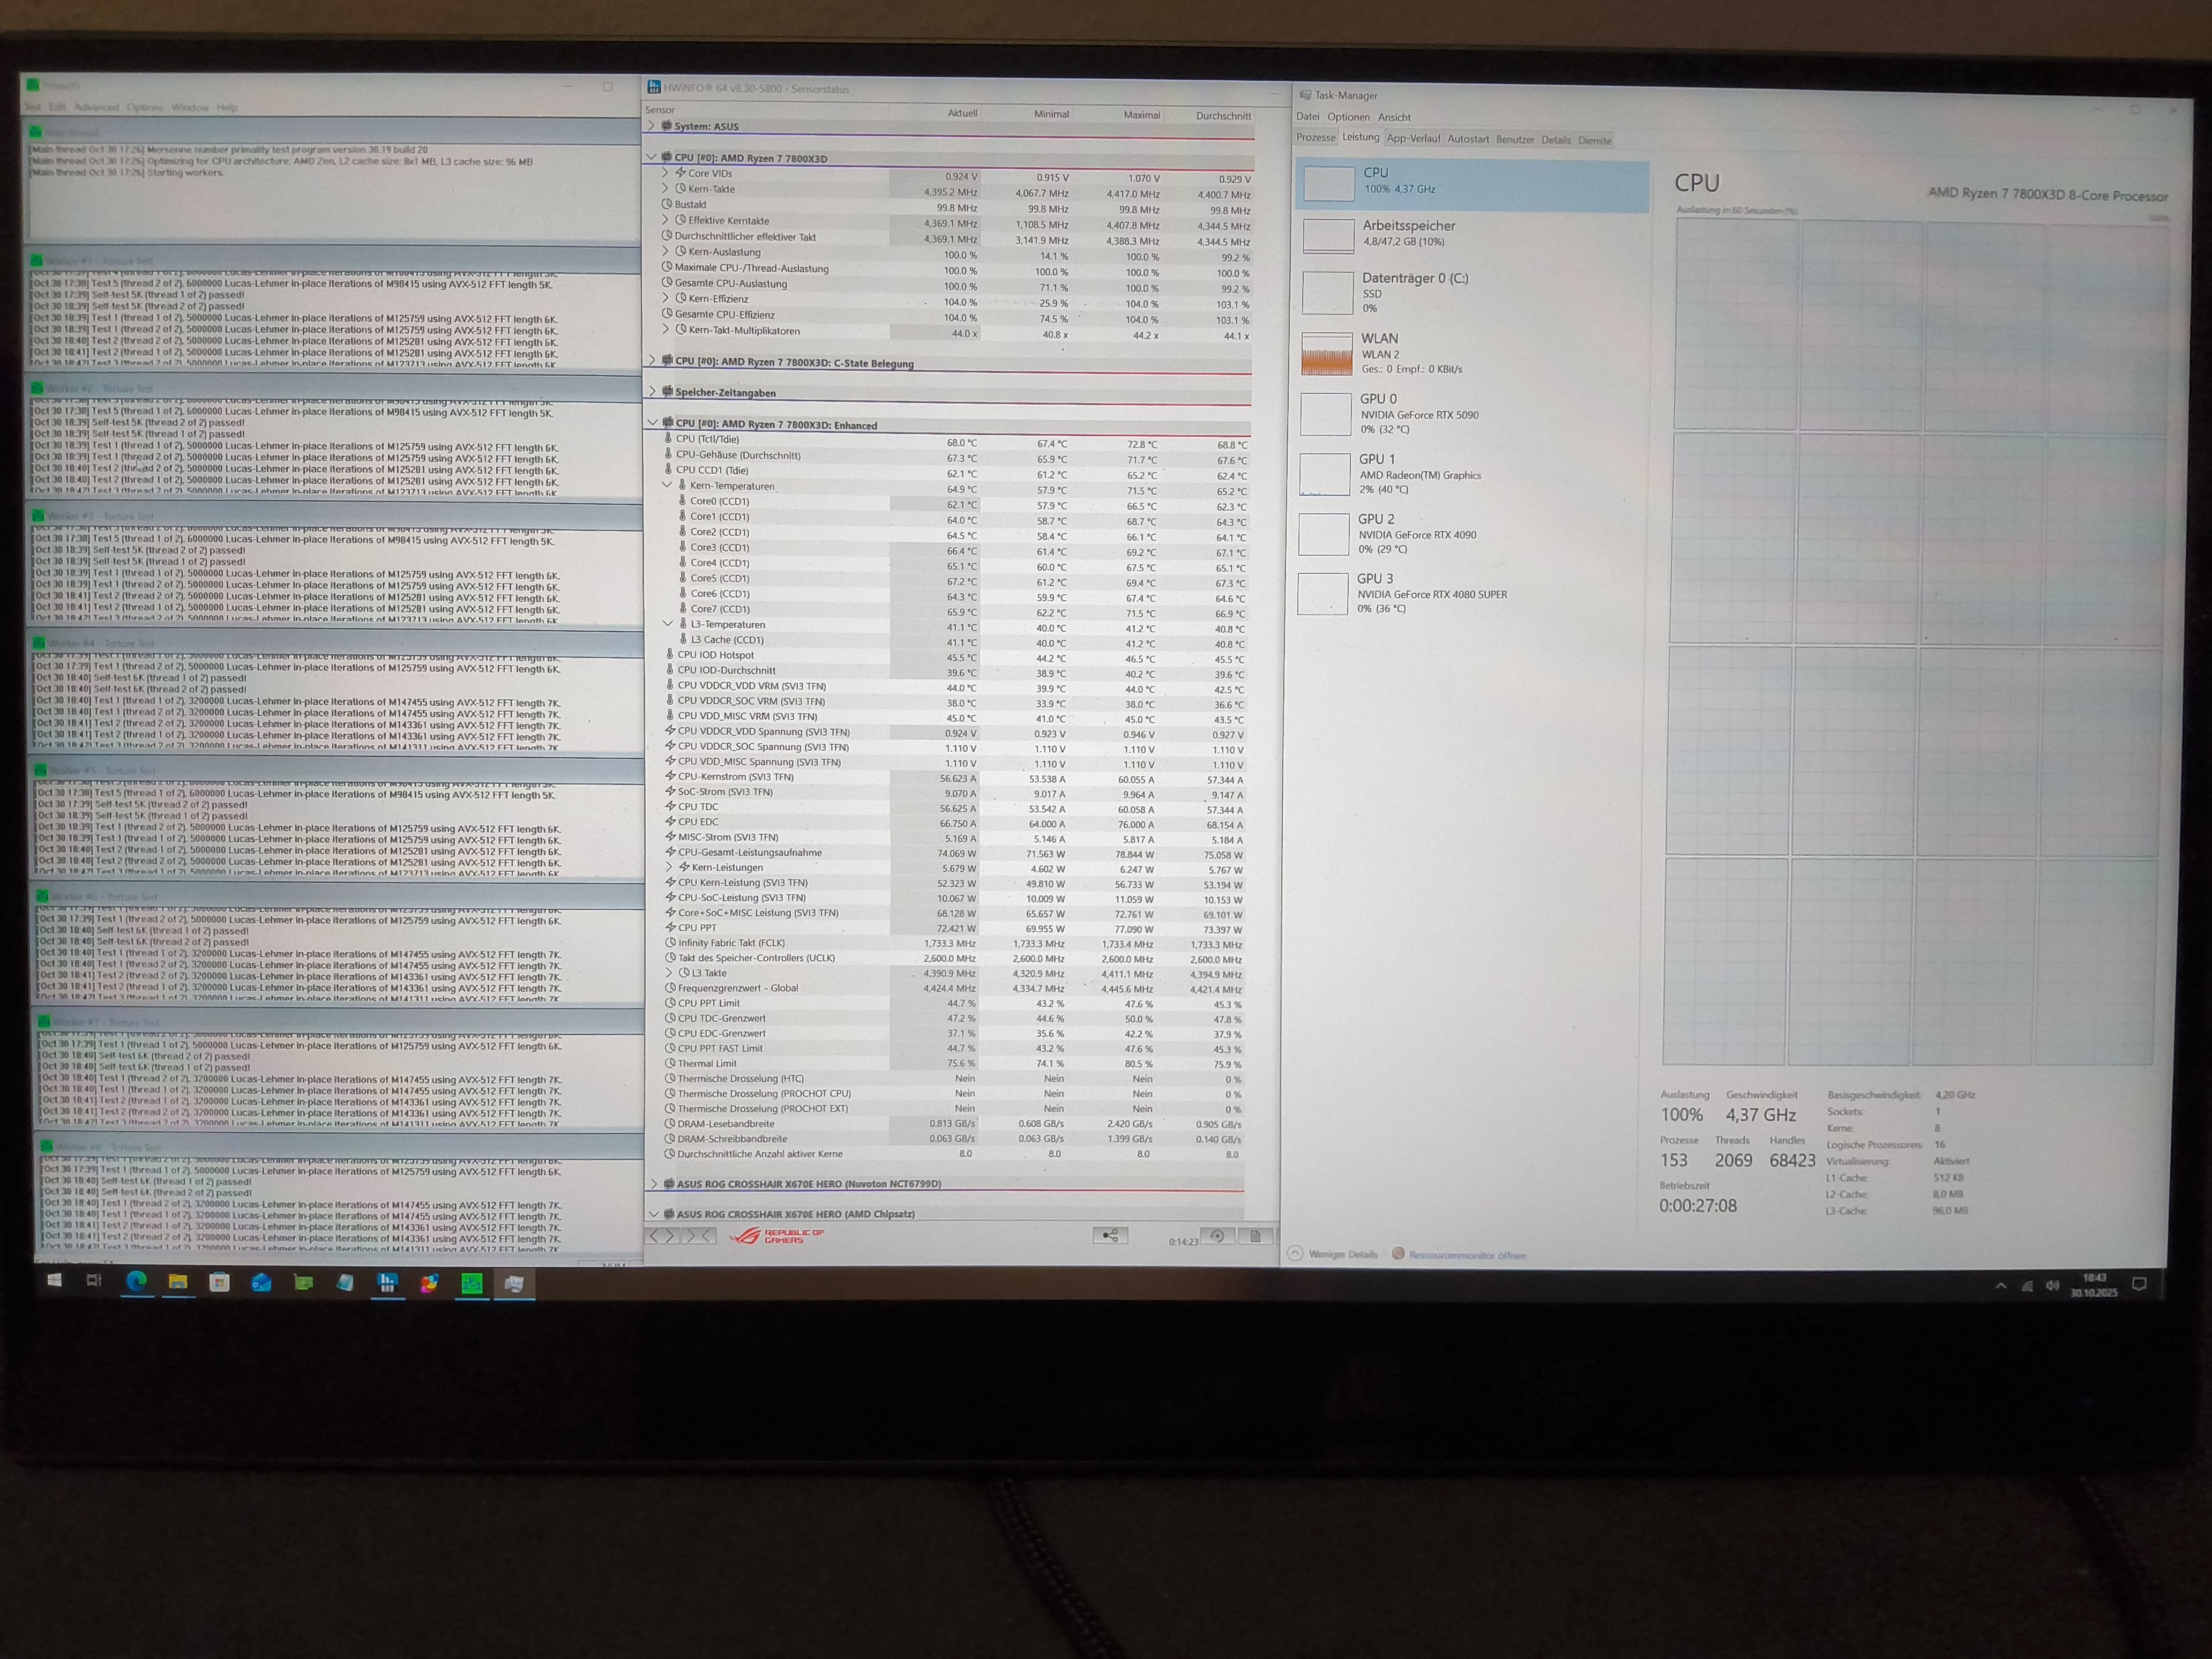Collapse L3-Temperaturen tree node

[x=668, y=624]
